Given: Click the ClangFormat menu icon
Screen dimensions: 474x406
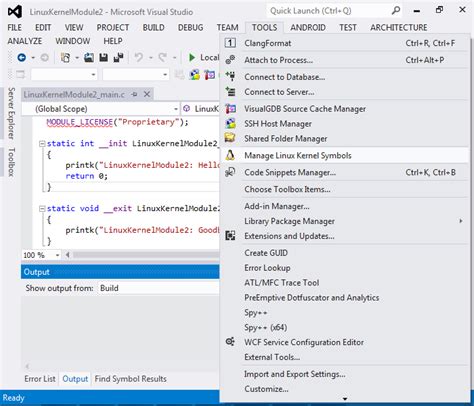Looking at the screenshot, I should coord(230,43).
